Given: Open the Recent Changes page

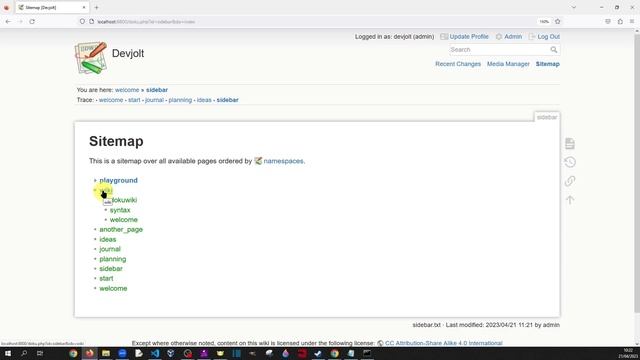Looking at the screenshot, I should [x=458, y=64].
